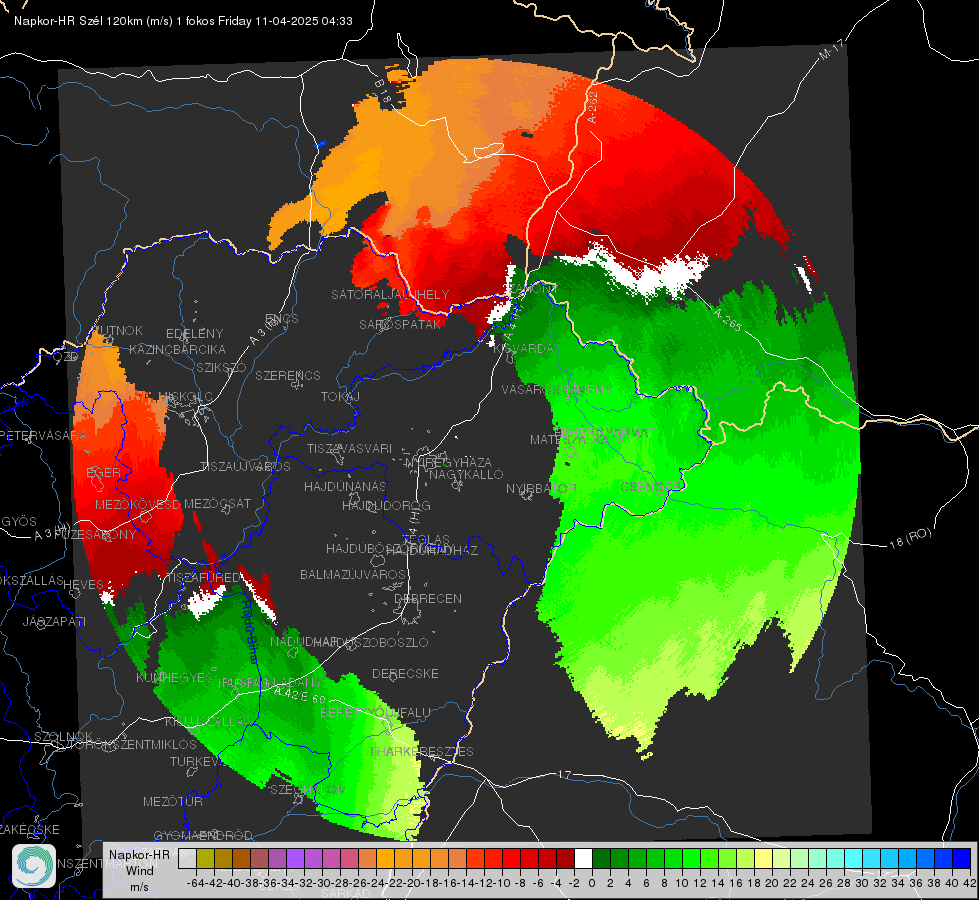Select the FUZESABONY label
Image resolution: width=979 pixels, height=900 pixels.
tap(95, 534)
